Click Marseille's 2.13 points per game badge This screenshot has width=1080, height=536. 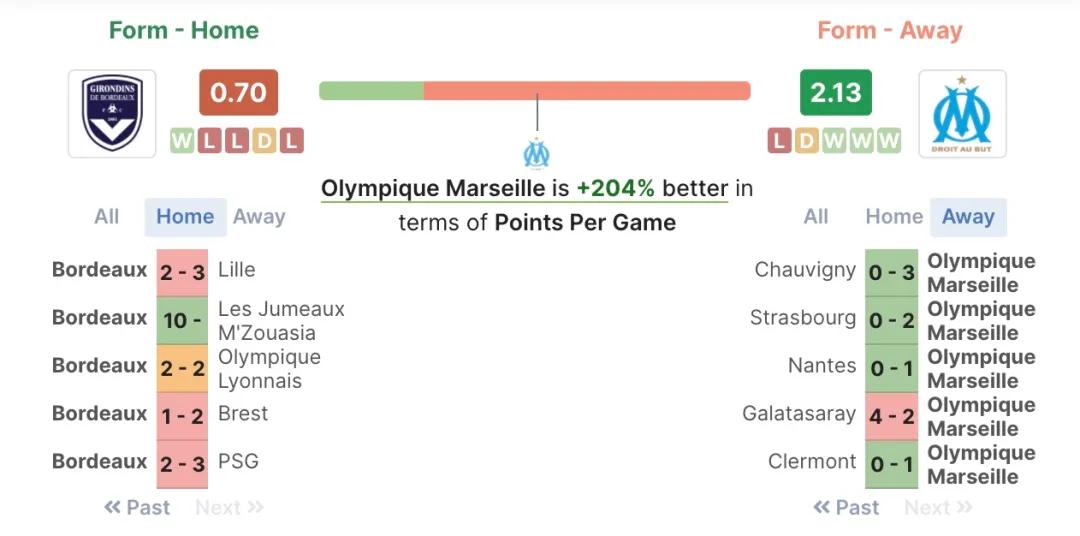coord(835,93)
